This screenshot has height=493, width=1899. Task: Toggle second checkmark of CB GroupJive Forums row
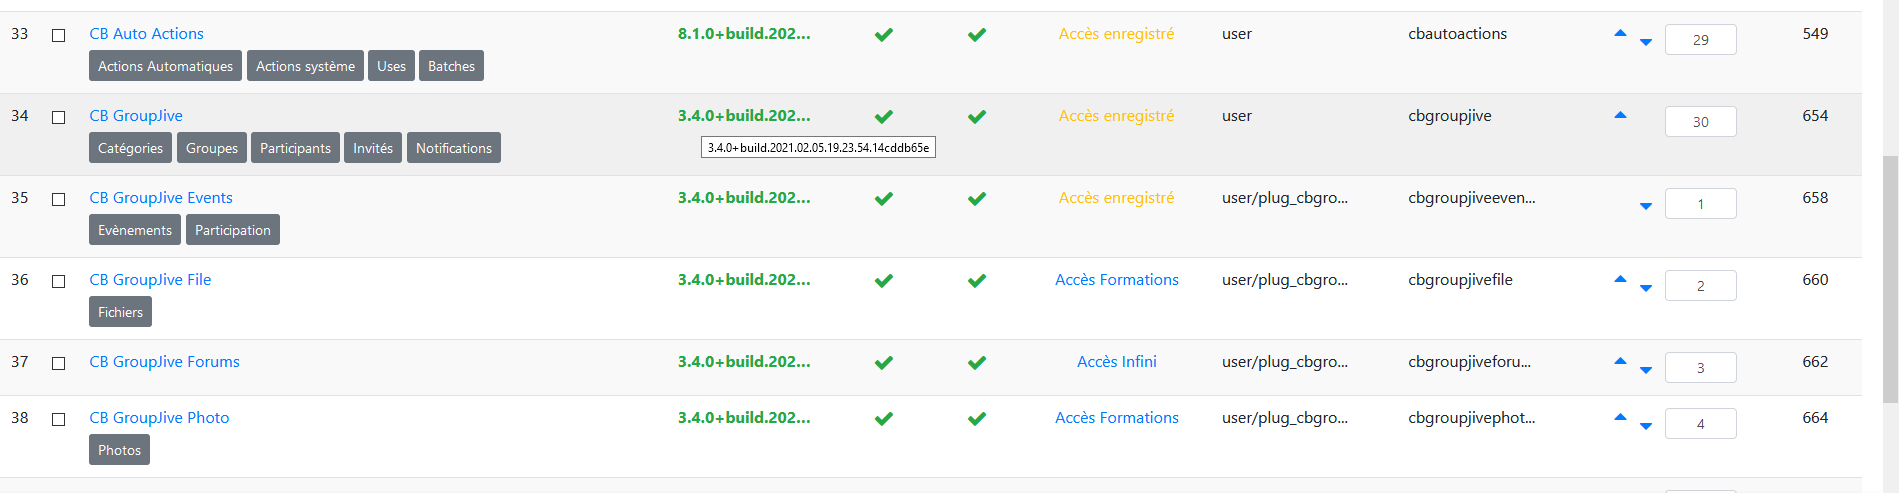[x=977, y=363]
